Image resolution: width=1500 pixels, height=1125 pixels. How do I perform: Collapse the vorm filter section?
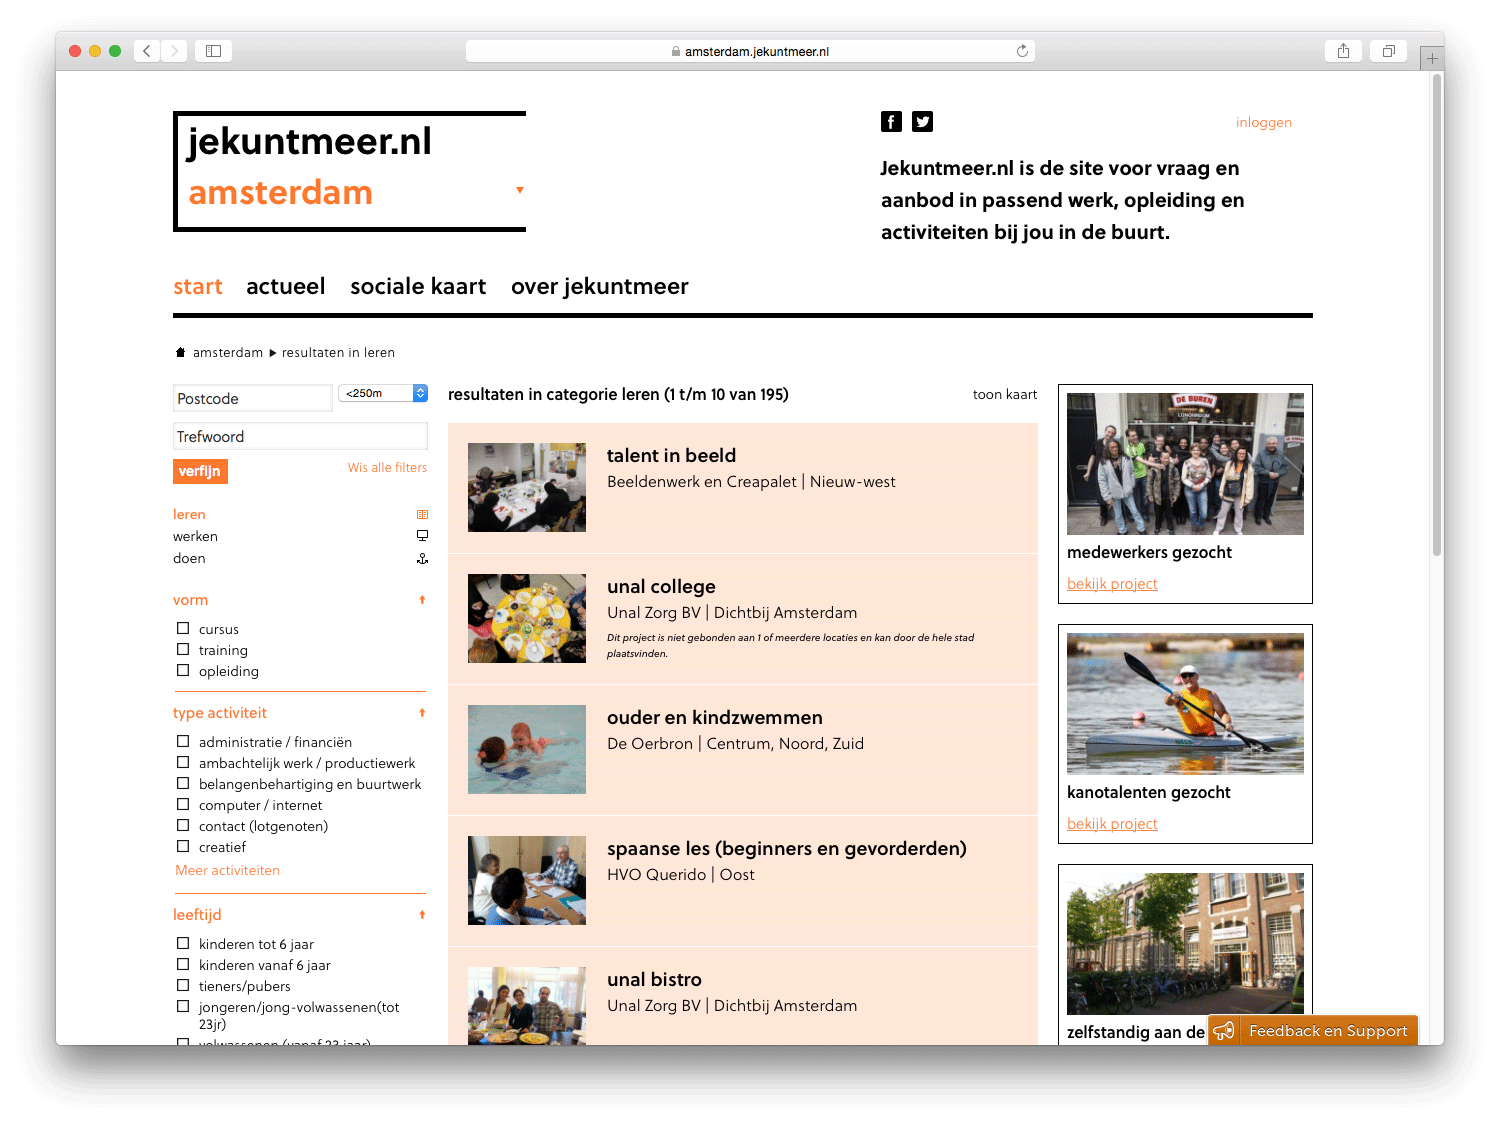422,600
